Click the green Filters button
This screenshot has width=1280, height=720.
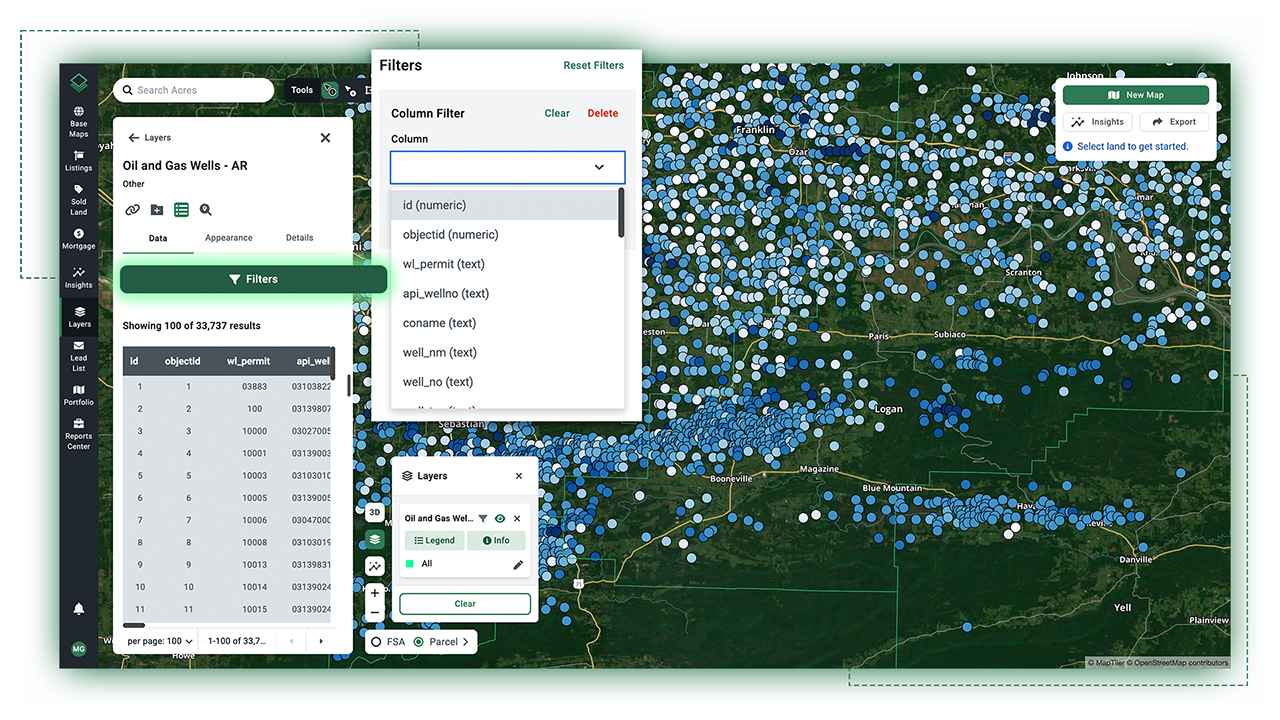(x=253, y=279)
